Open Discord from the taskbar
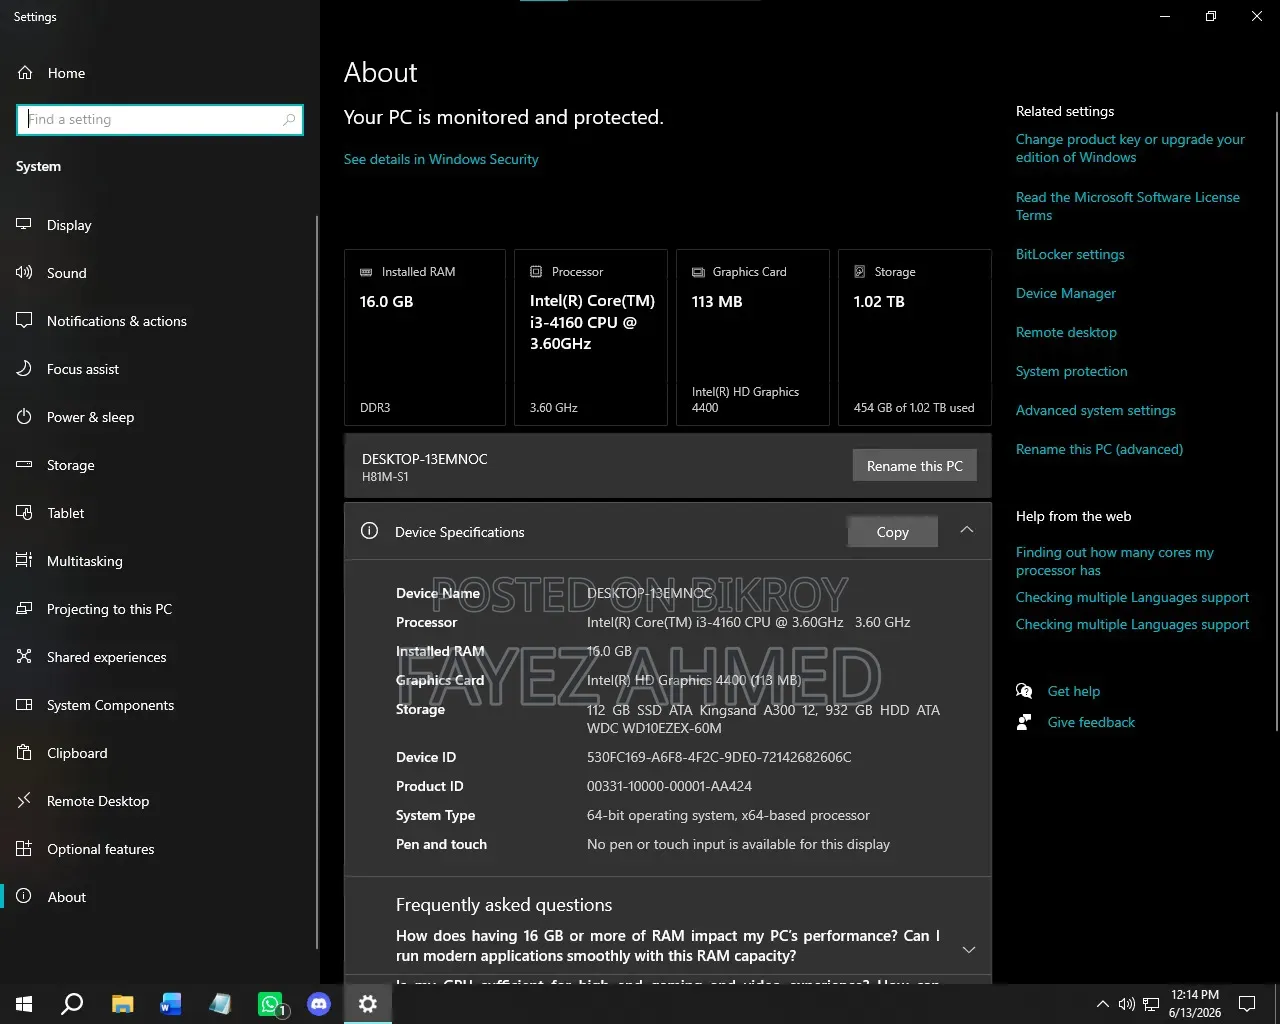The width and height of the screenshot is (1280, 1024). point(319,1004)
